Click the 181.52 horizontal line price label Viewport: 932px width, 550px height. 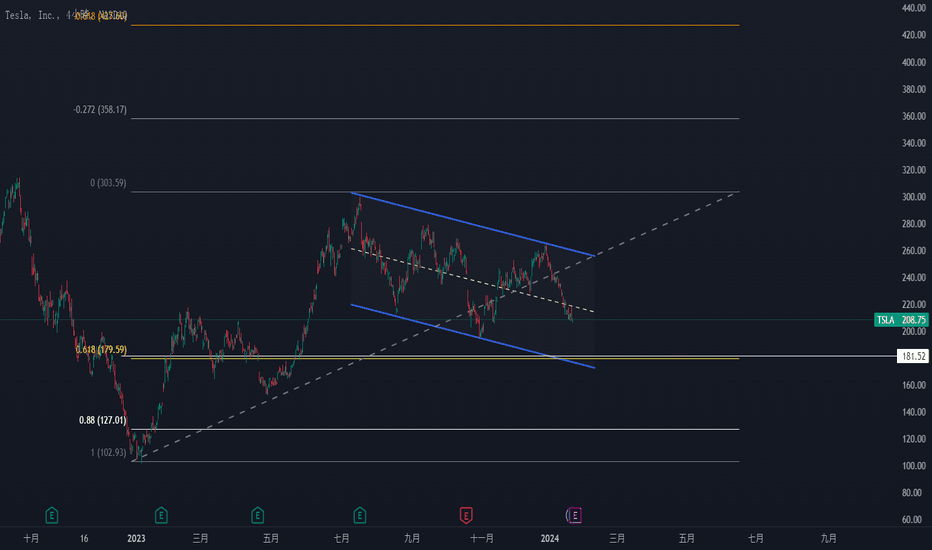pos(913,356)
